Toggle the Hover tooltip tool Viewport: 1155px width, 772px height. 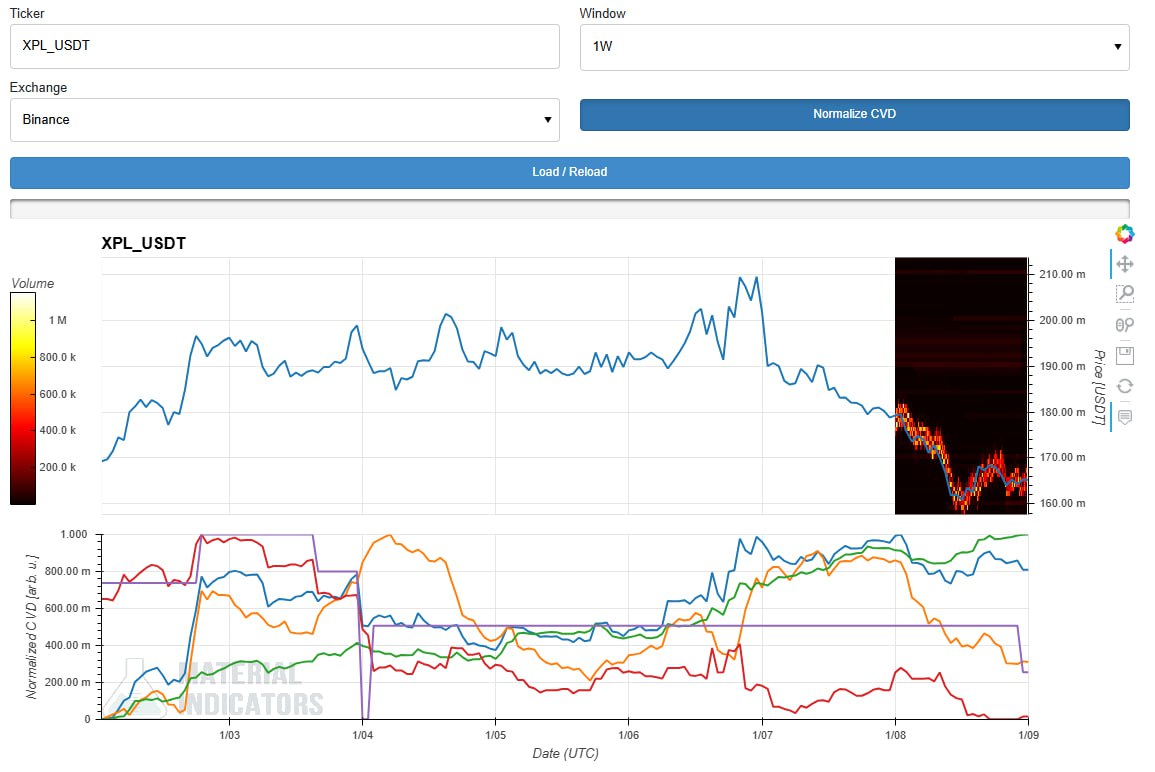click(x=1125, y=416)
